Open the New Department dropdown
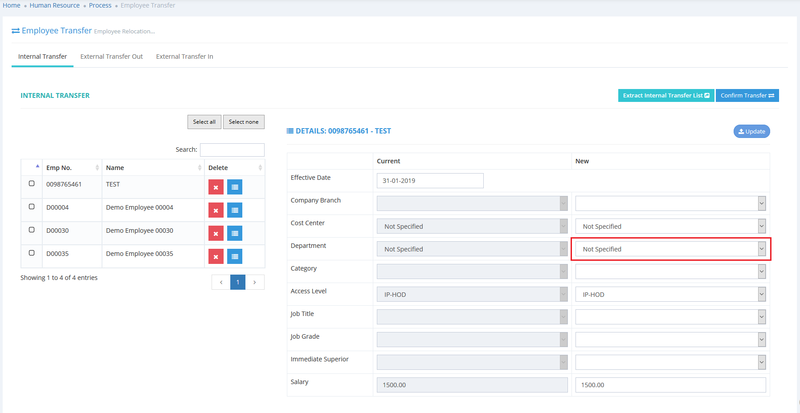Image resolution: width=800 pixels, height=413 pixels. [x=670, y=249]
